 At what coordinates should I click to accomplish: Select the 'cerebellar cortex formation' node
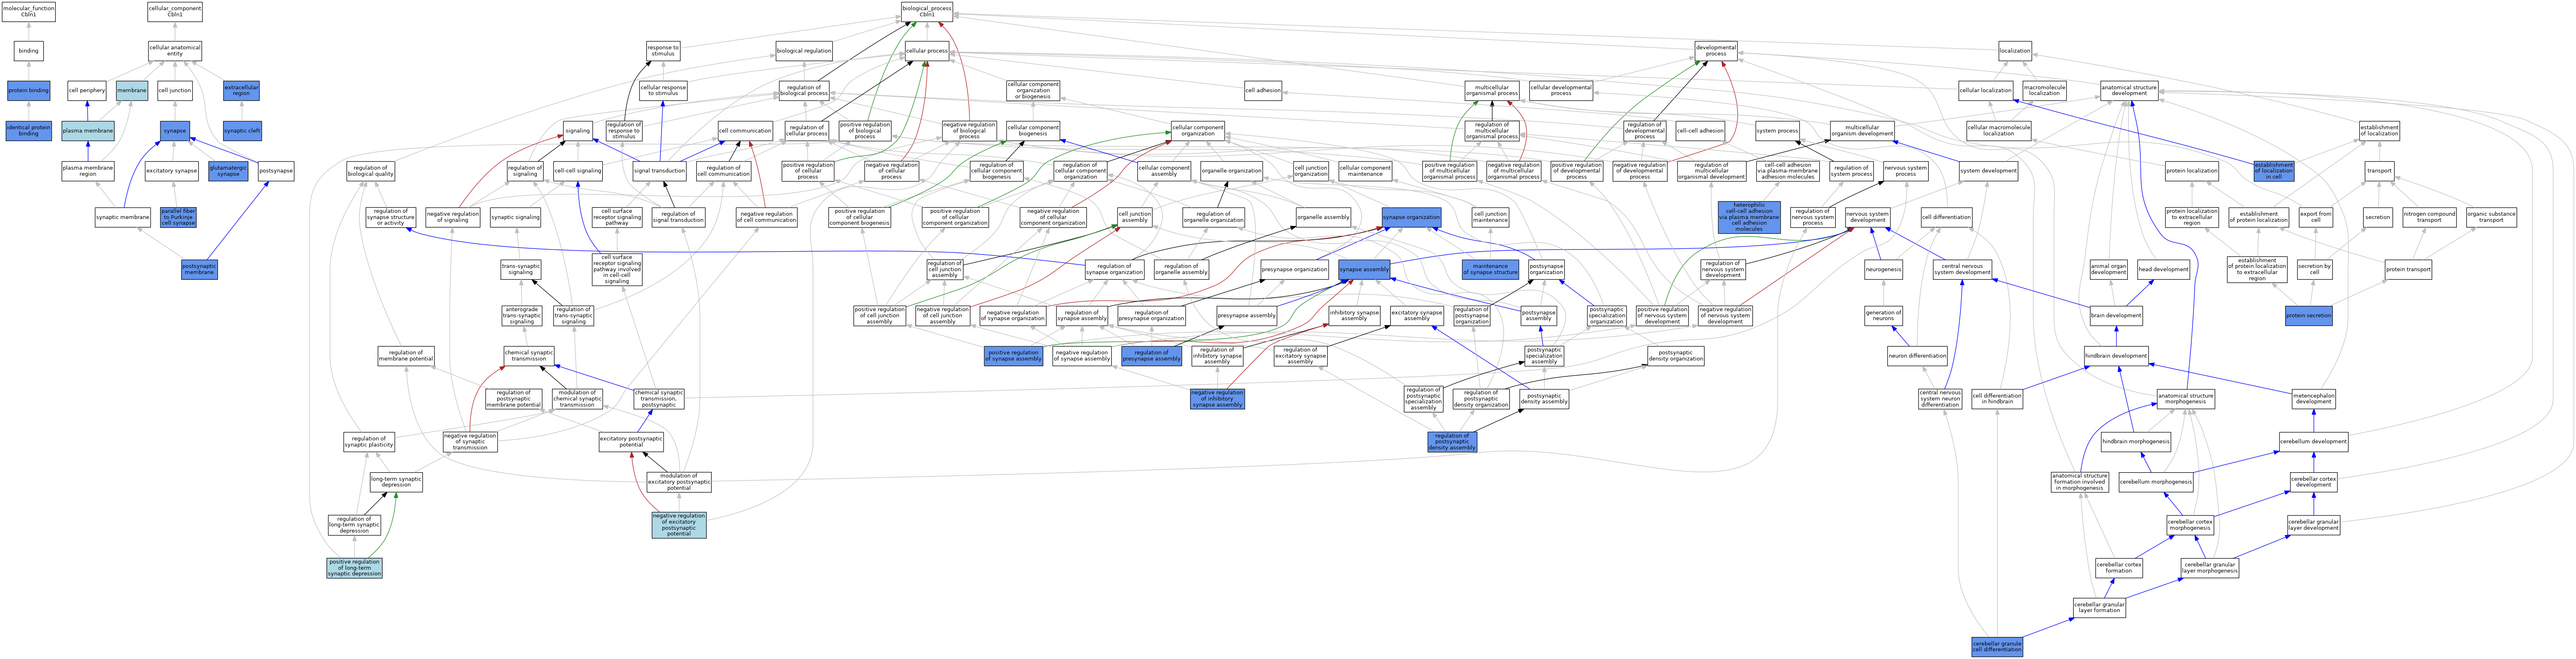2119,568
